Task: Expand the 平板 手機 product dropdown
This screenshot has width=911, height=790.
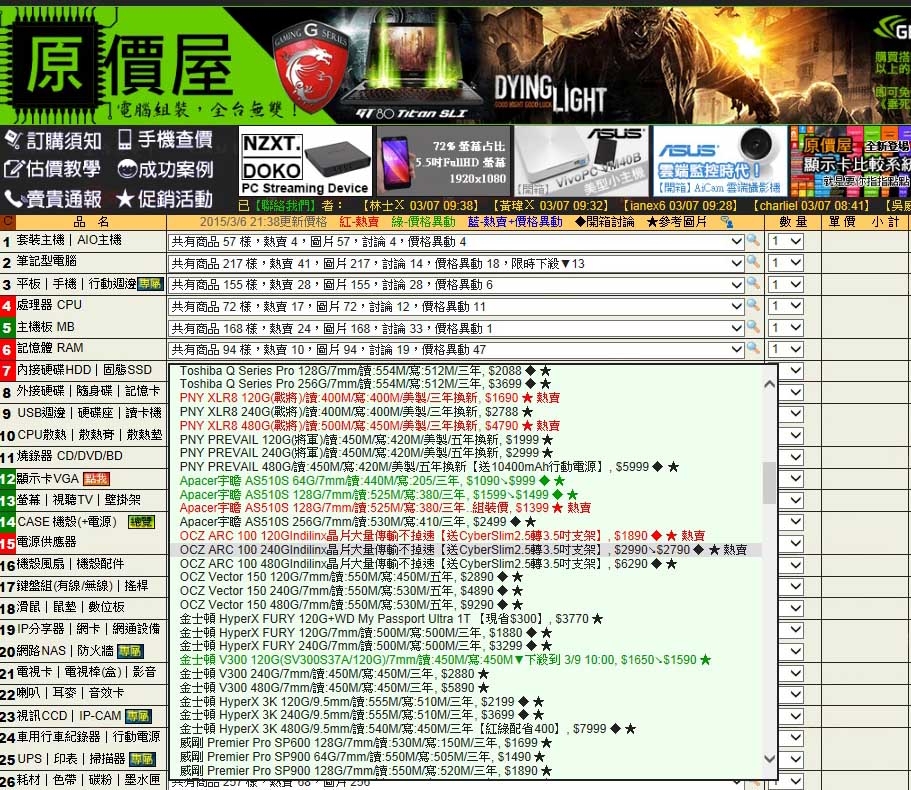Action: (x=456, y=285)
